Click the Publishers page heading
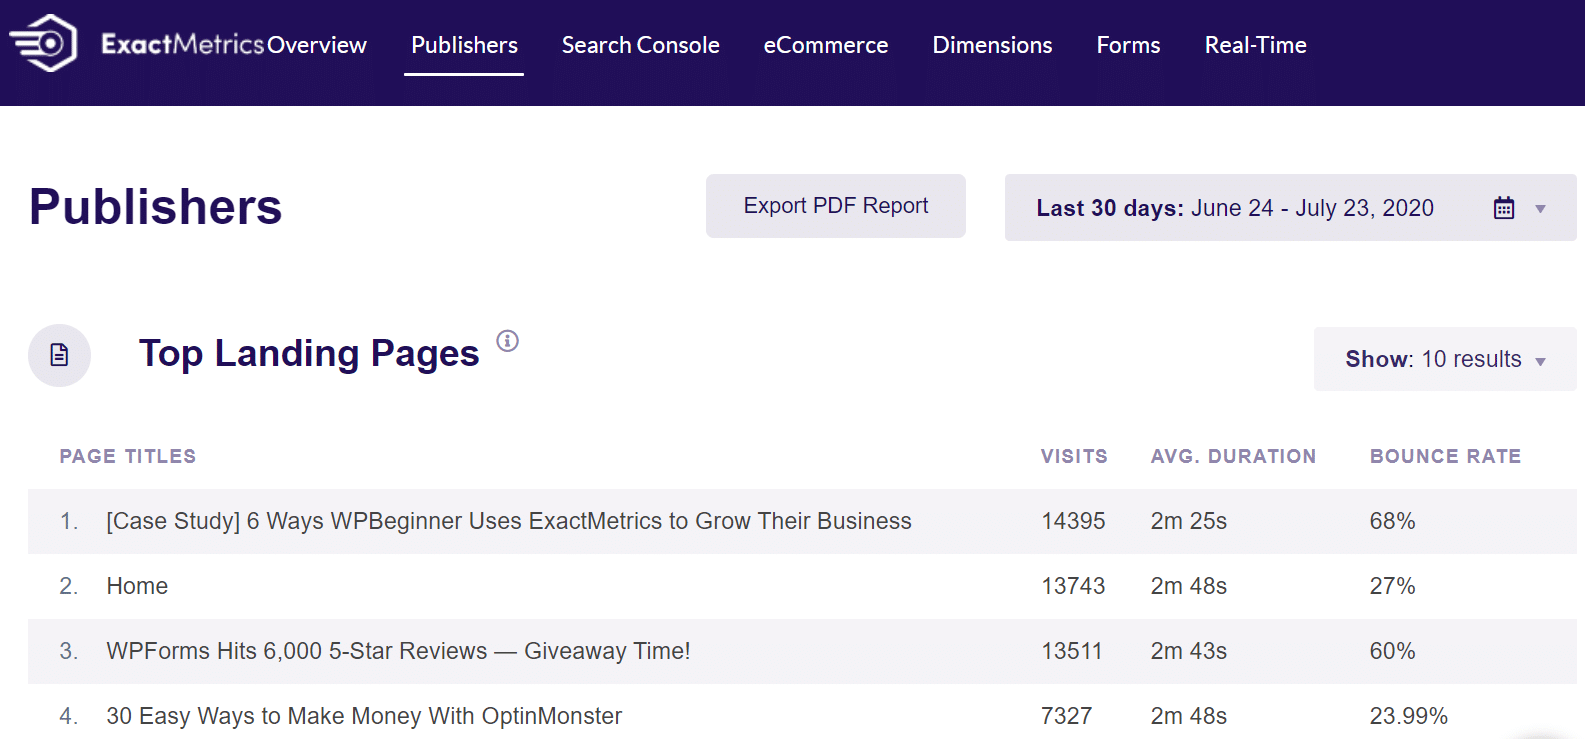1585x739 pixels. point(156,207)
